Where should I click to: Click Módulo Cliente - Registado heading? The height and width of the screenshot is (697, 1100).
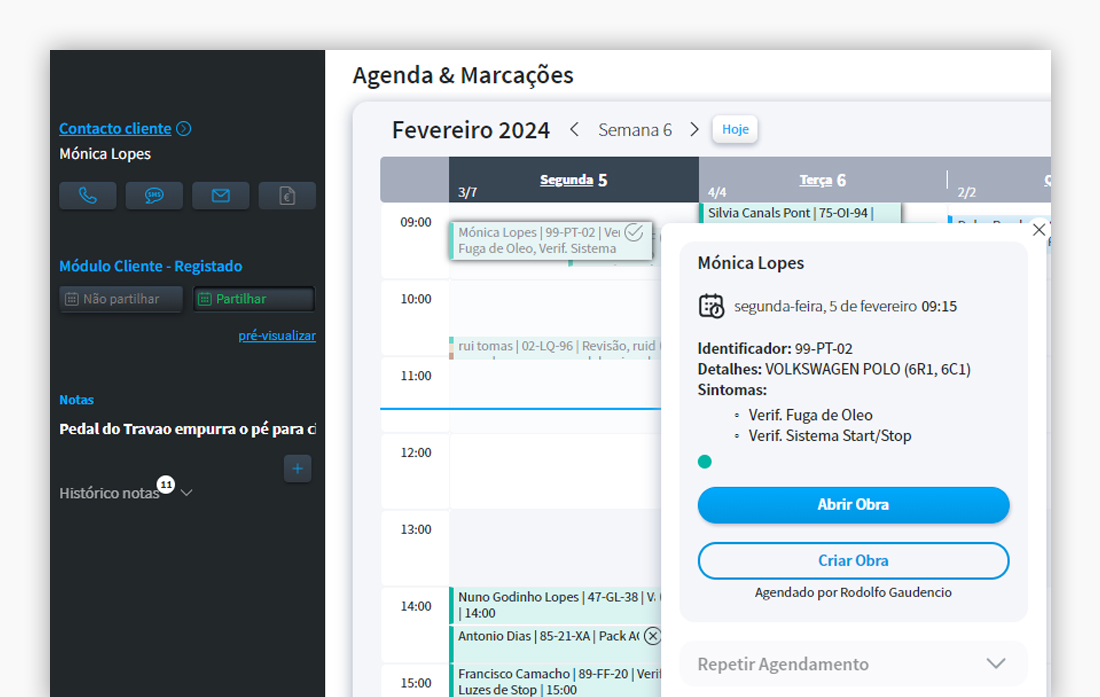tap(151, 266)
